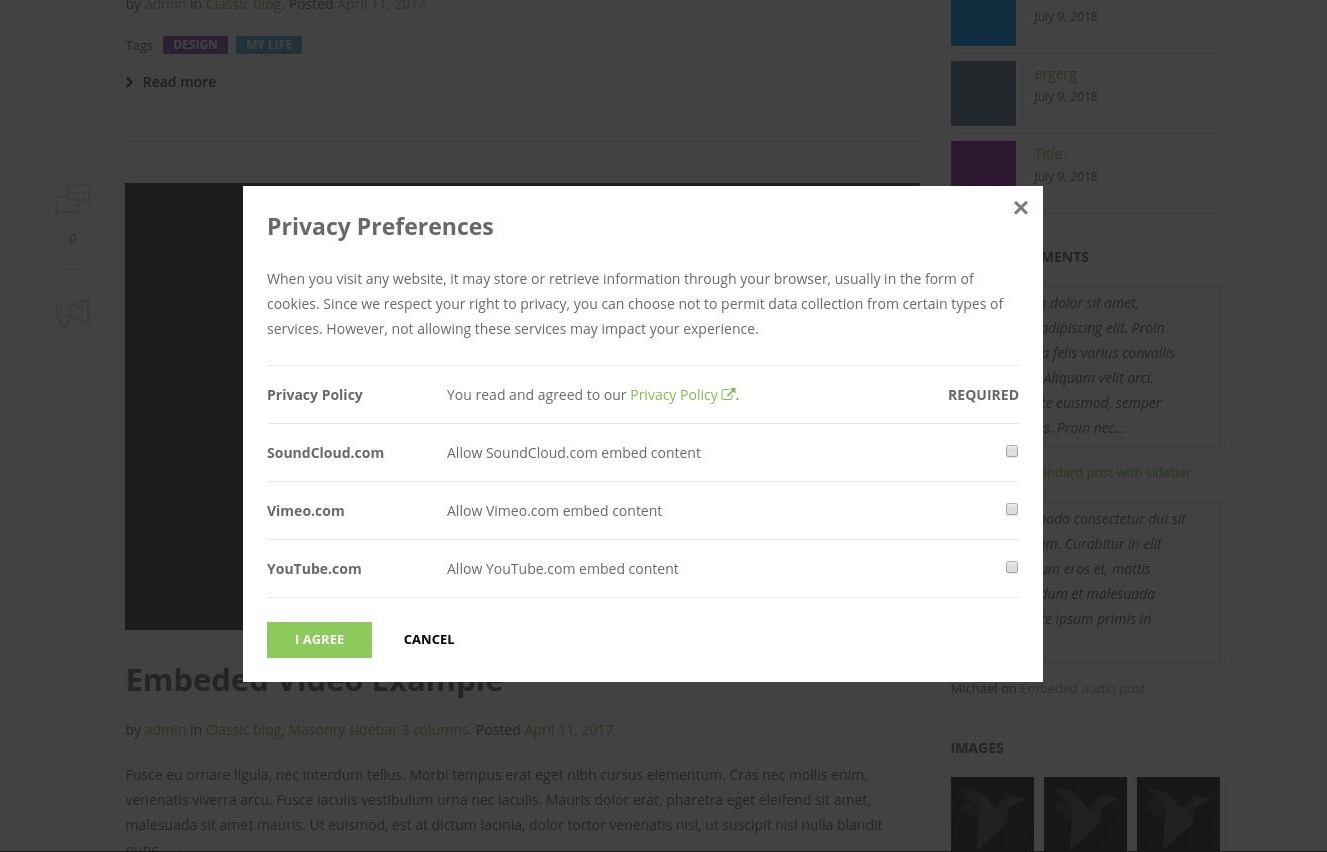Open the ergerg post thumbnail
Screen dimensions: 1327x852
pyautogui.click(x=983, y=94)
